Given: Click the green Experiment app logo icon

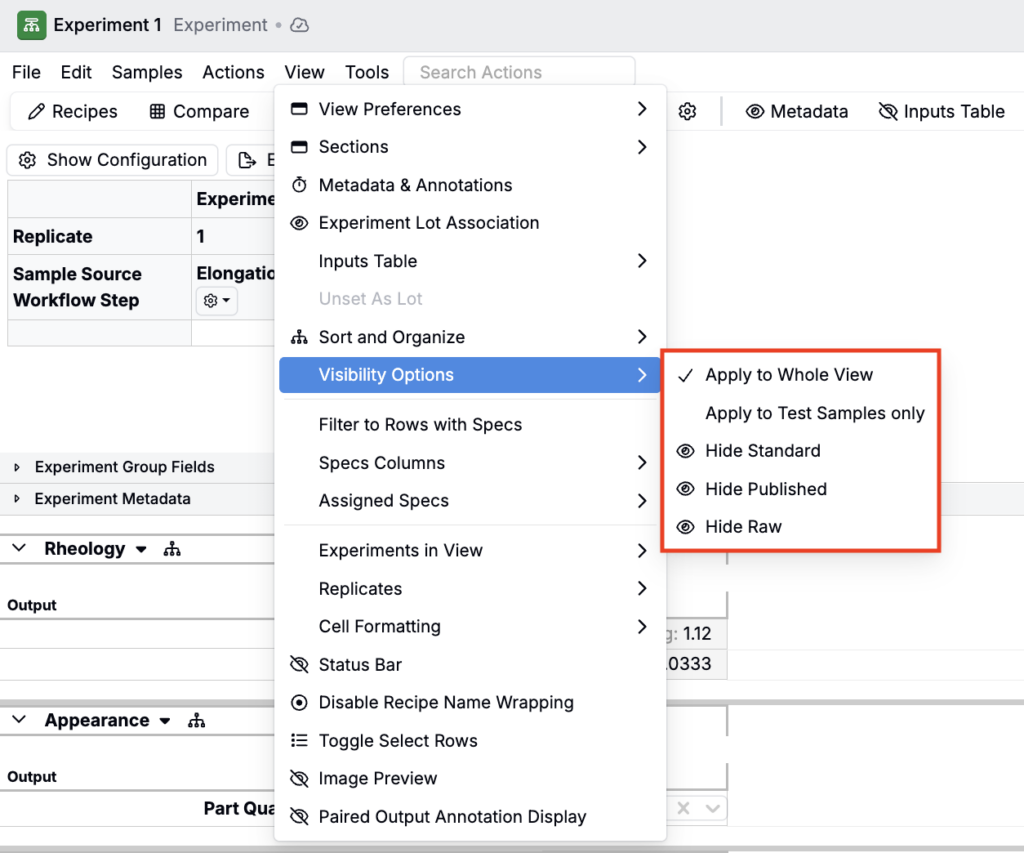Looking at the screenshot, I should pos(32,25).
